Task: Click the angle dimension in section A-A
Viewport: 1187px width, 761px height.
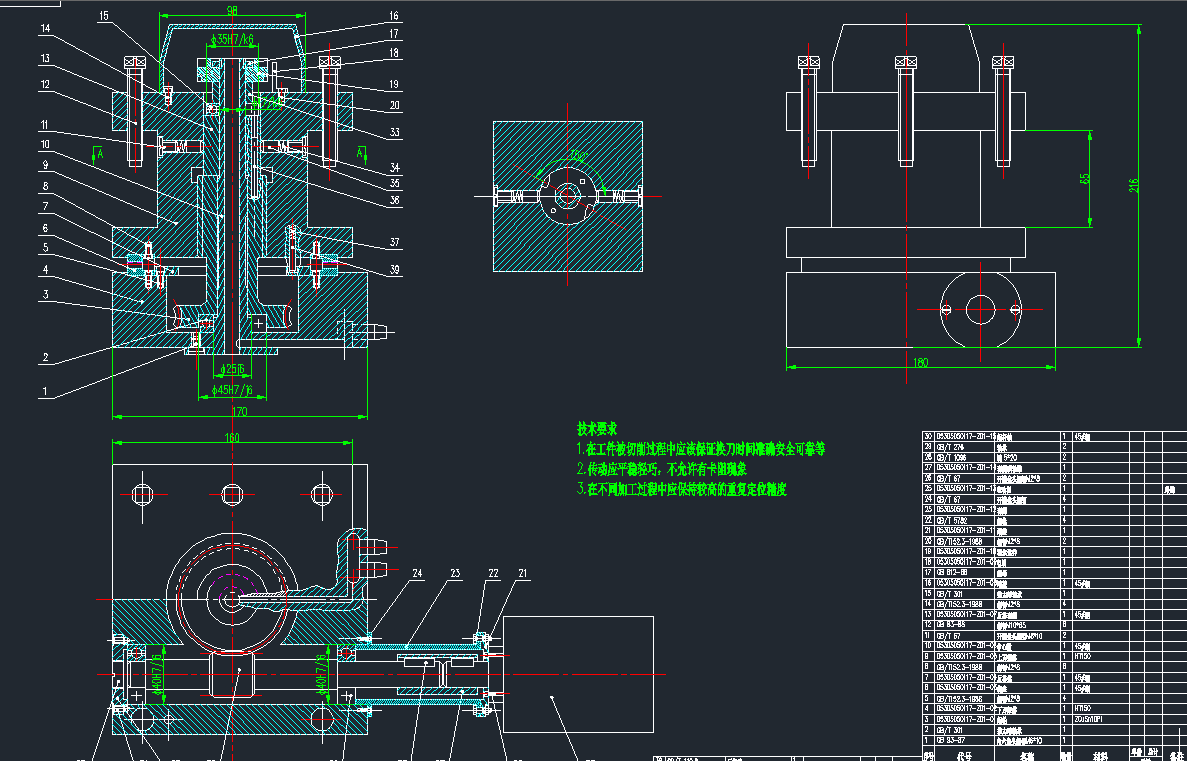Action: (x=579, y=156)
